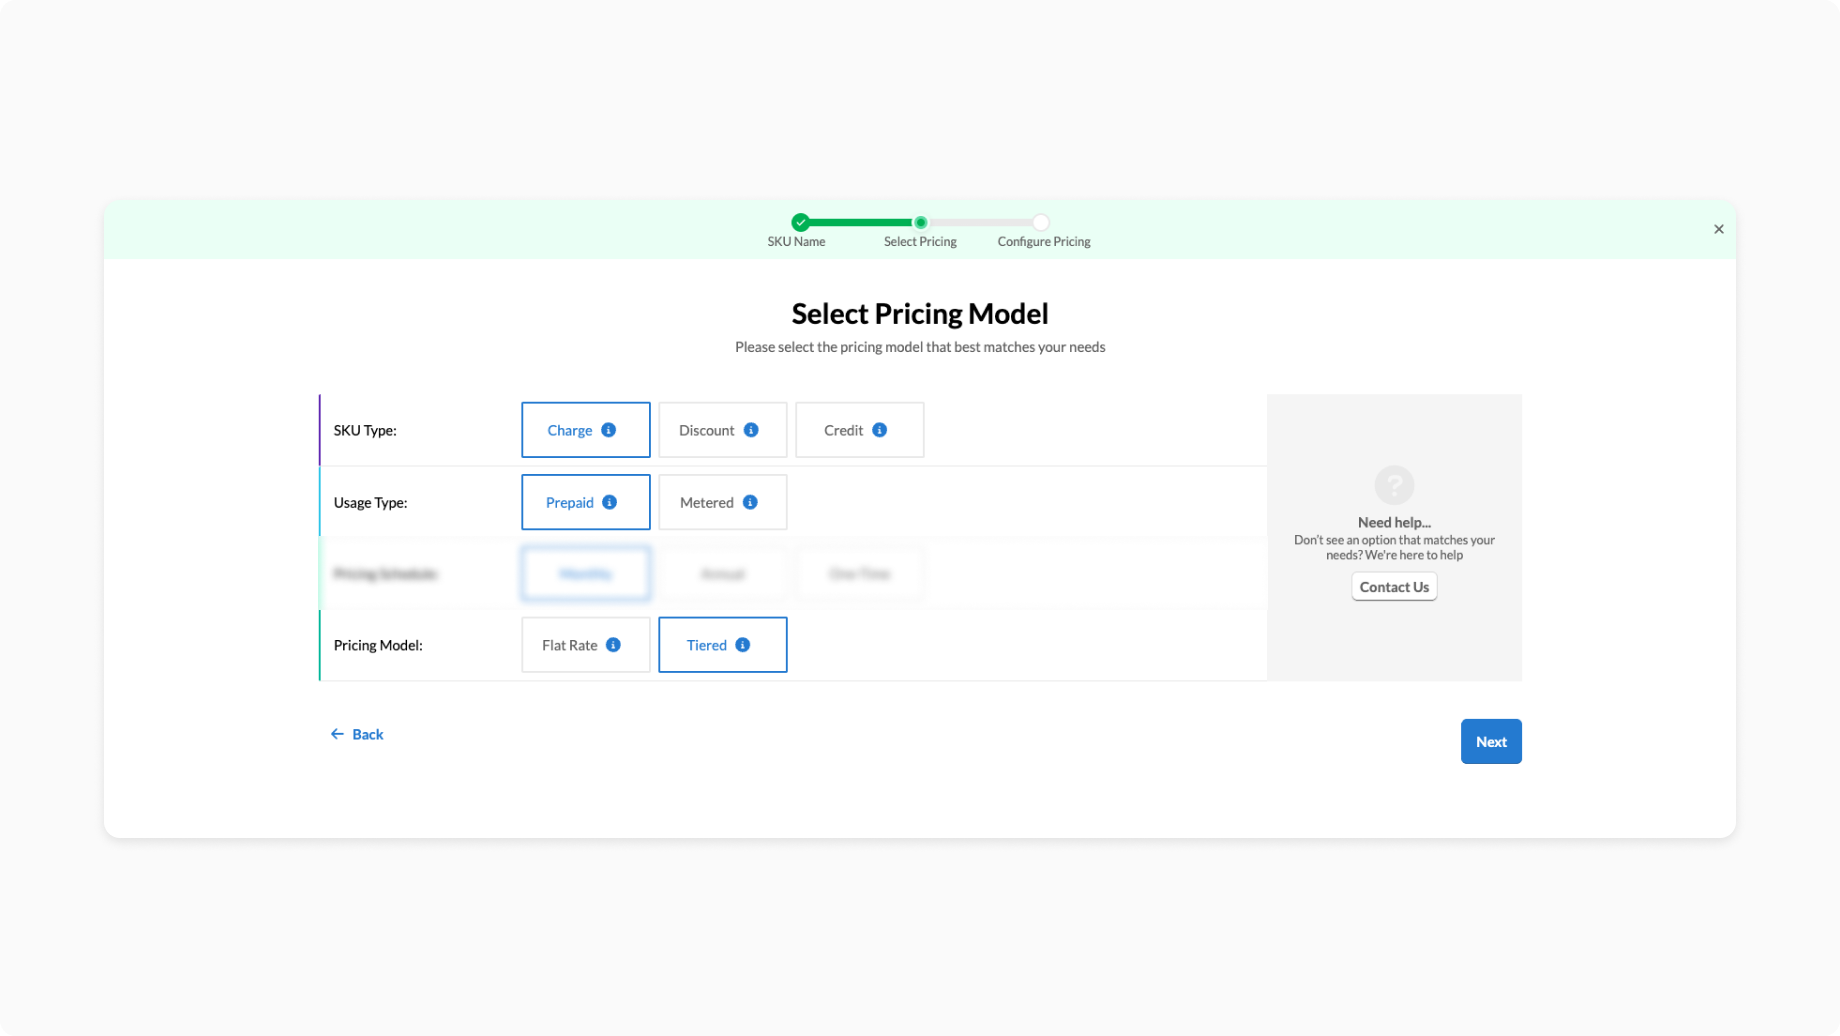Click the info icon next to Charge
The image size is (1840, 1036).
coord(608,430)
